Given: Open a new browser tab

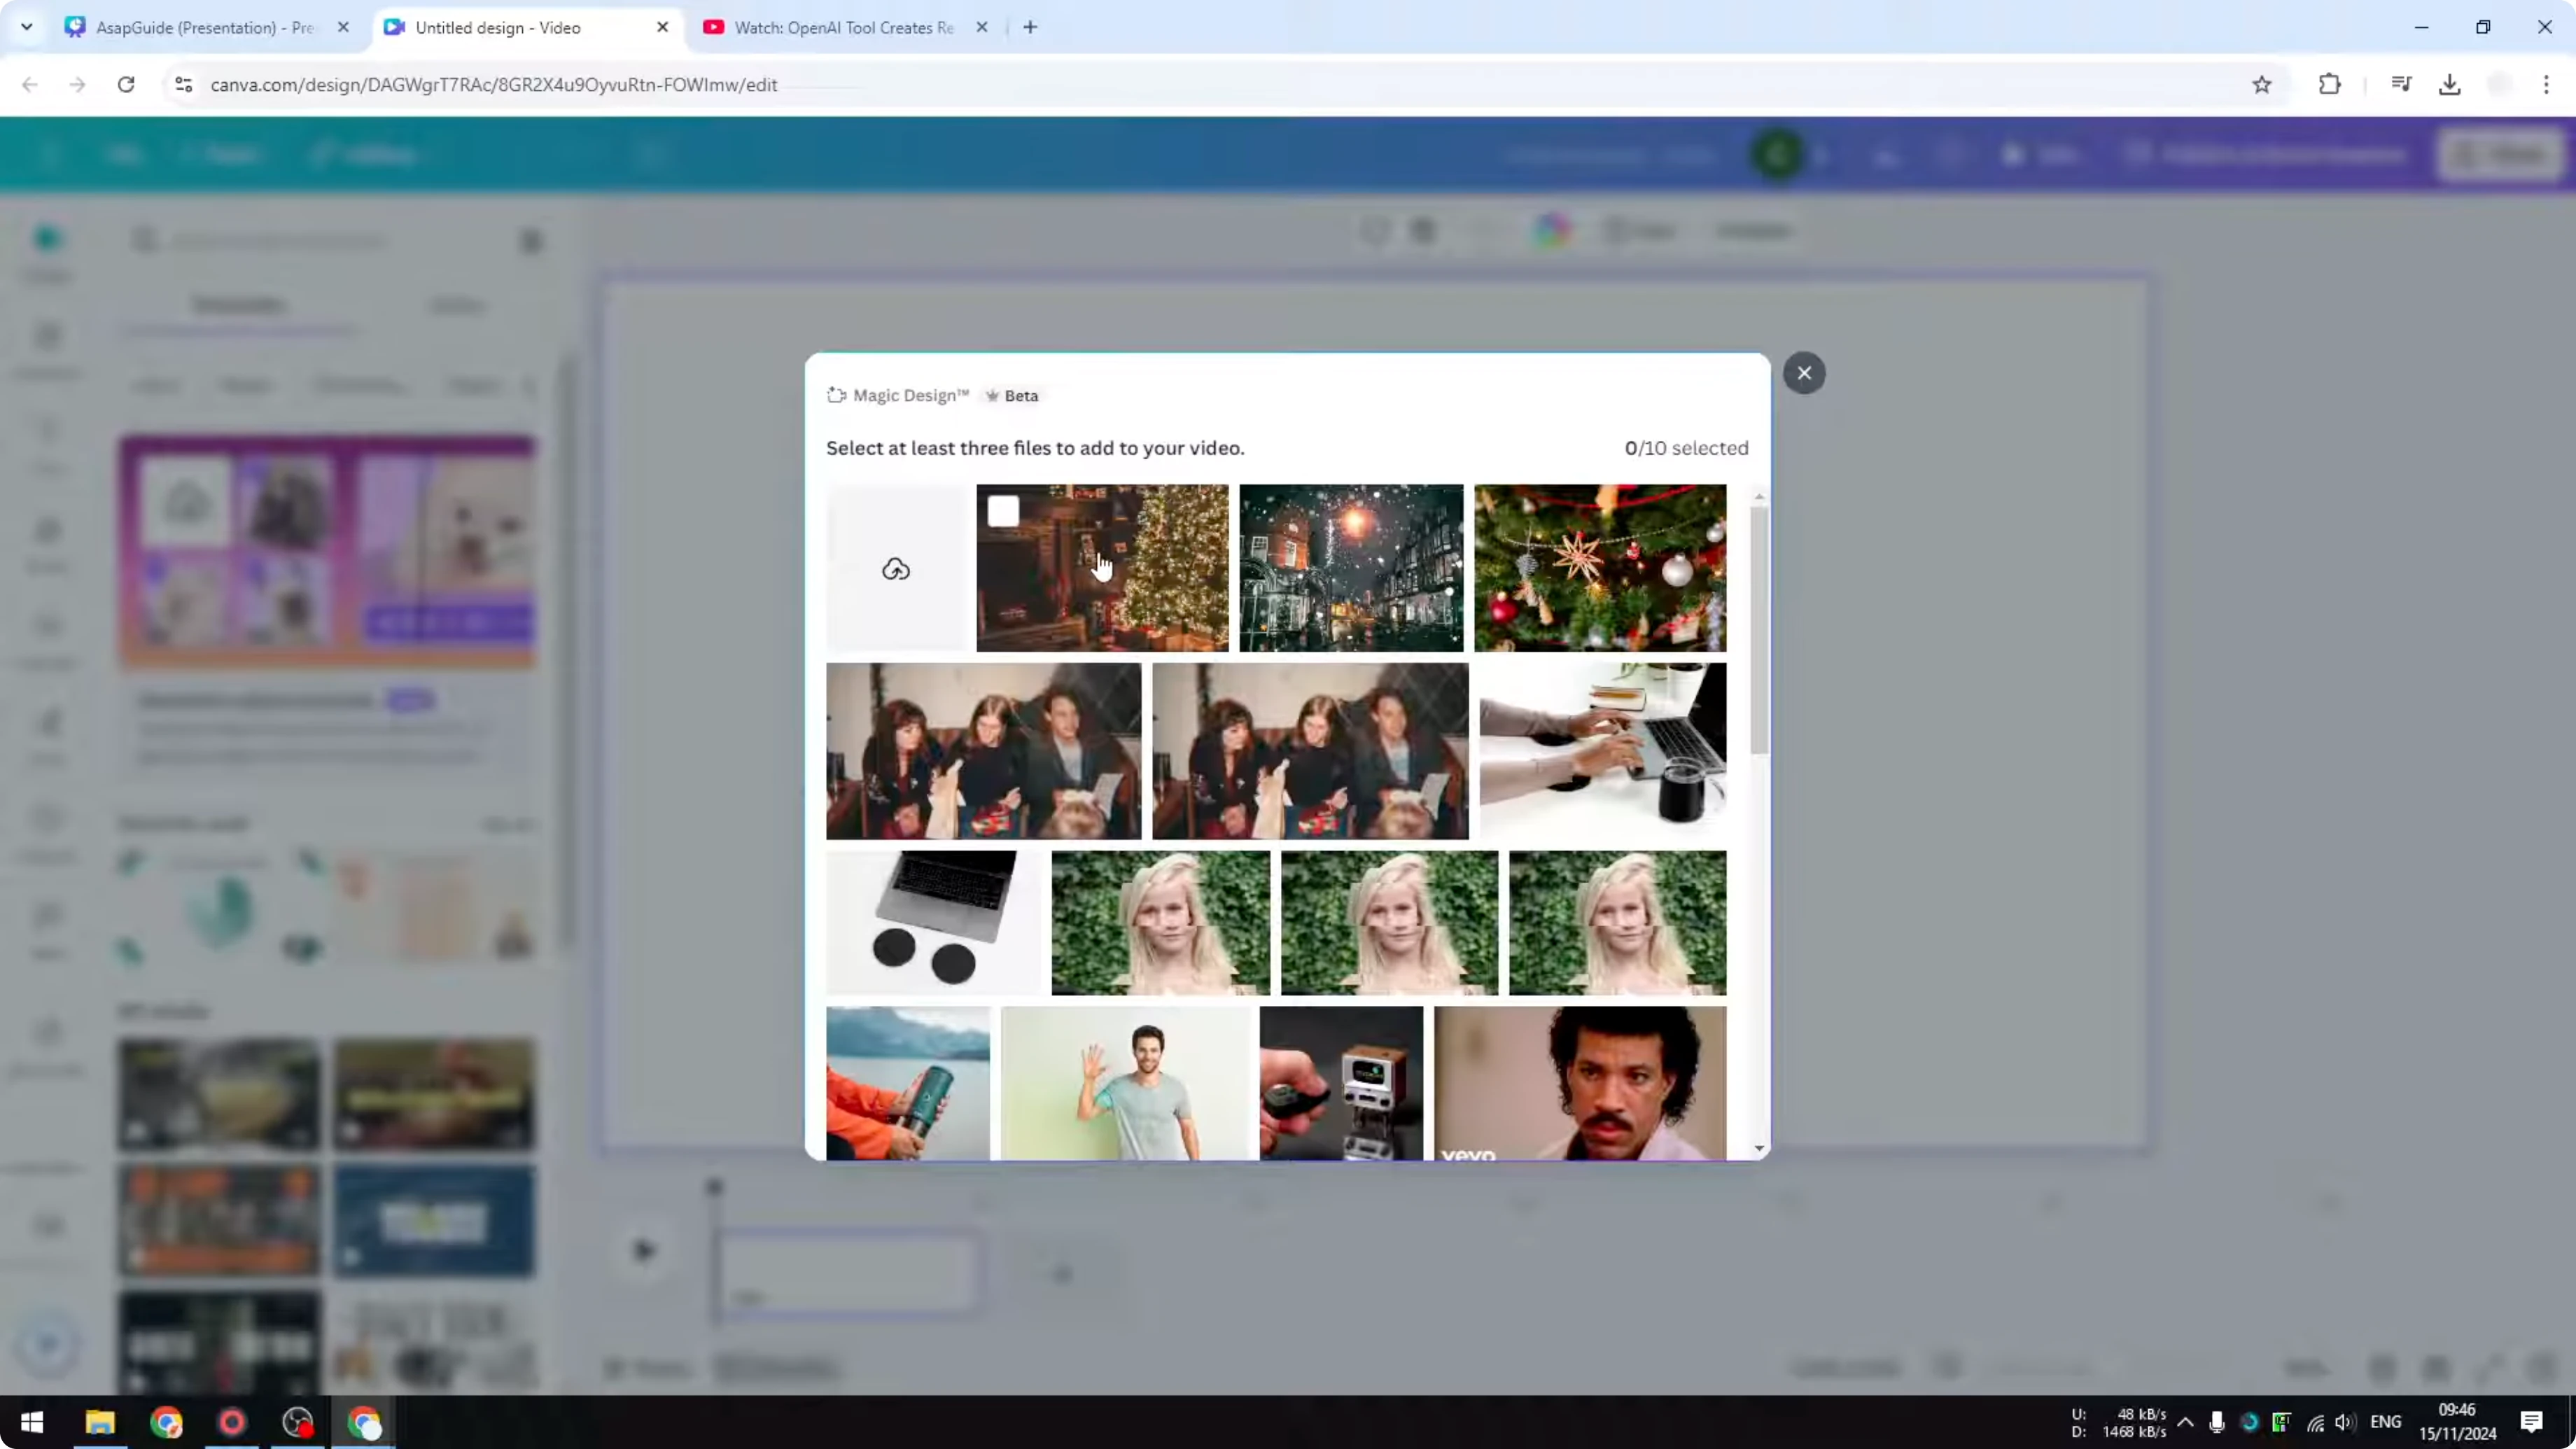Looking at the screenshot, I should pyautogui.click(x=1030, y=27).
